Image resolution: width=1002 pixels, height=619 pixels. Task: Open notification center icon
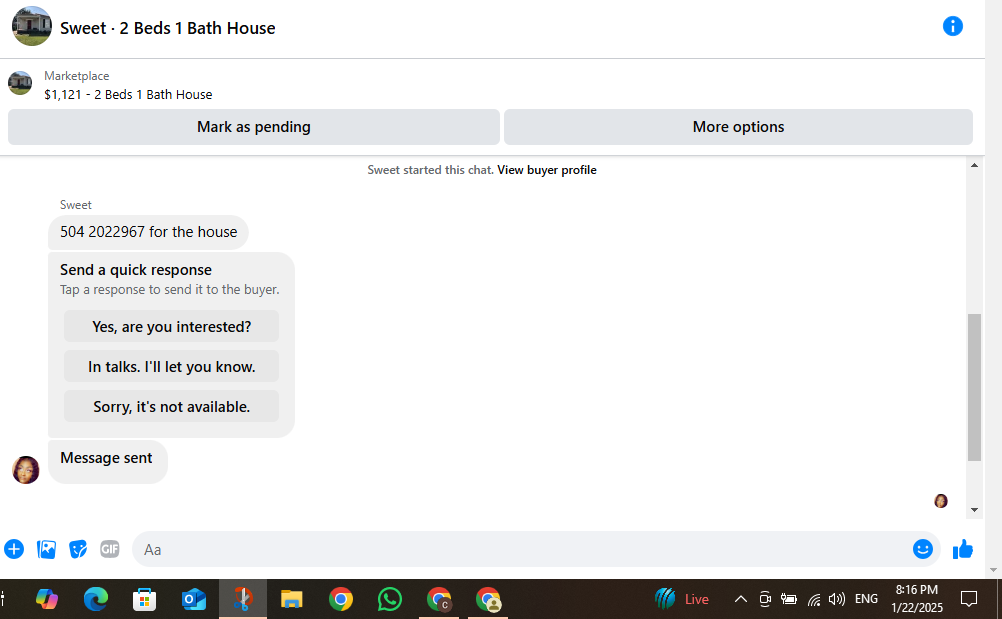pyautogui.click(x=969, y=599)
